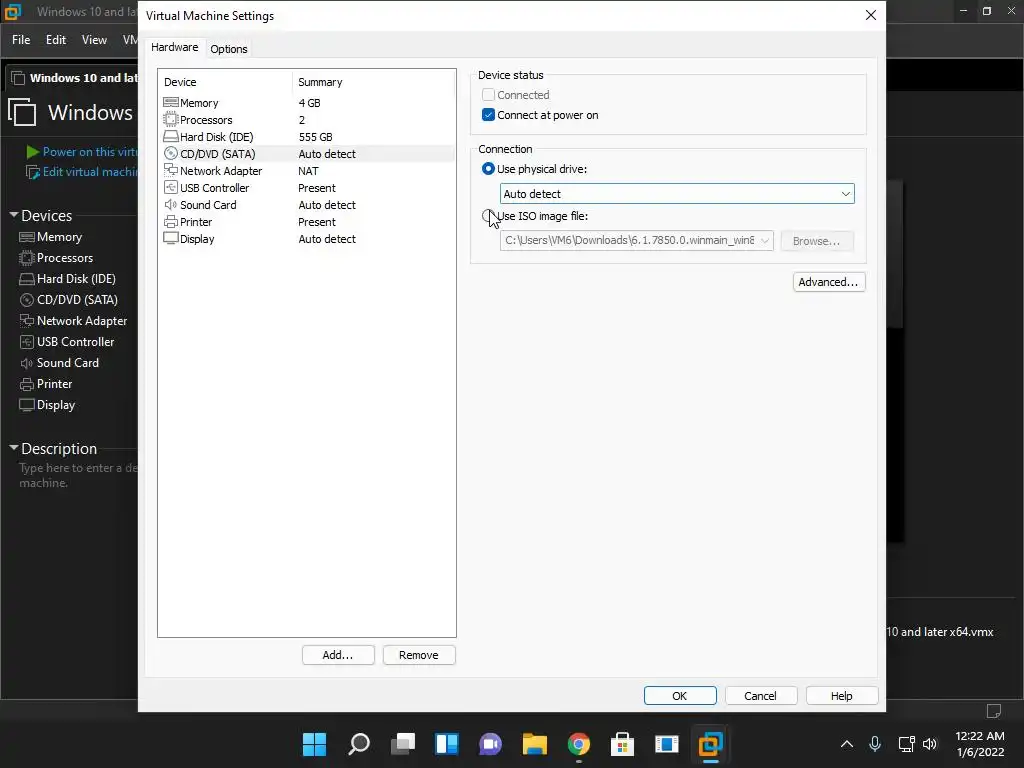
Task: Select the USB Controller icon in the dialog list
Action: 170,187
